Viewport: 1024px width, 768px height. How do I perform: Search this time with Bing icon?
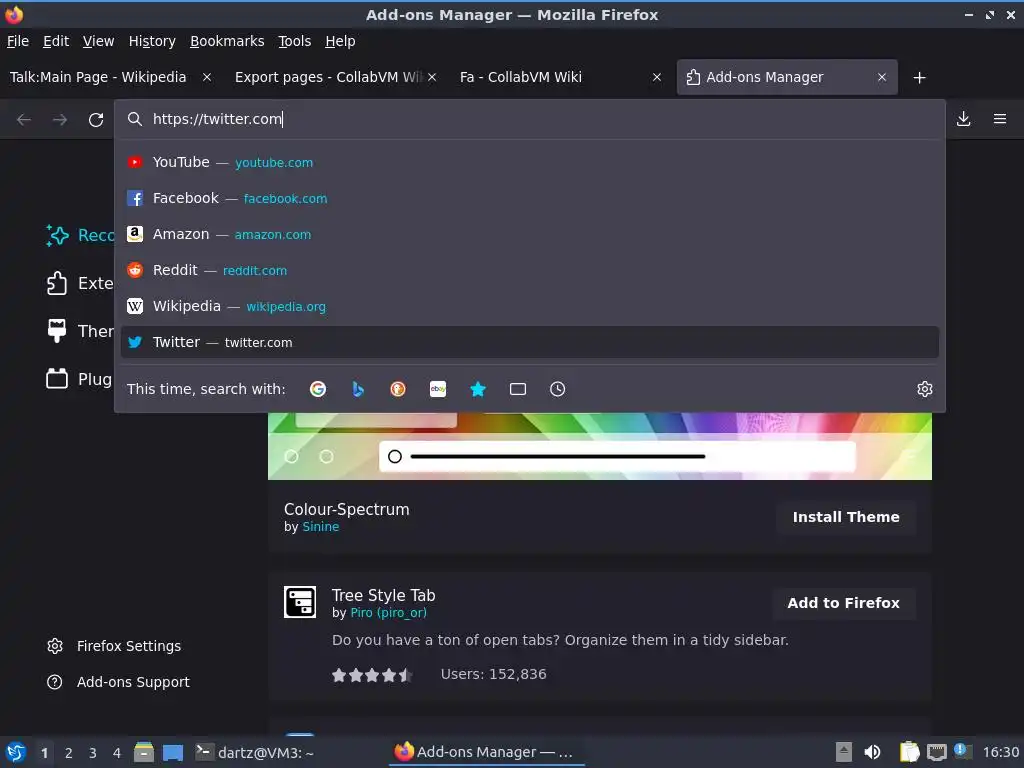coord(358,389)
